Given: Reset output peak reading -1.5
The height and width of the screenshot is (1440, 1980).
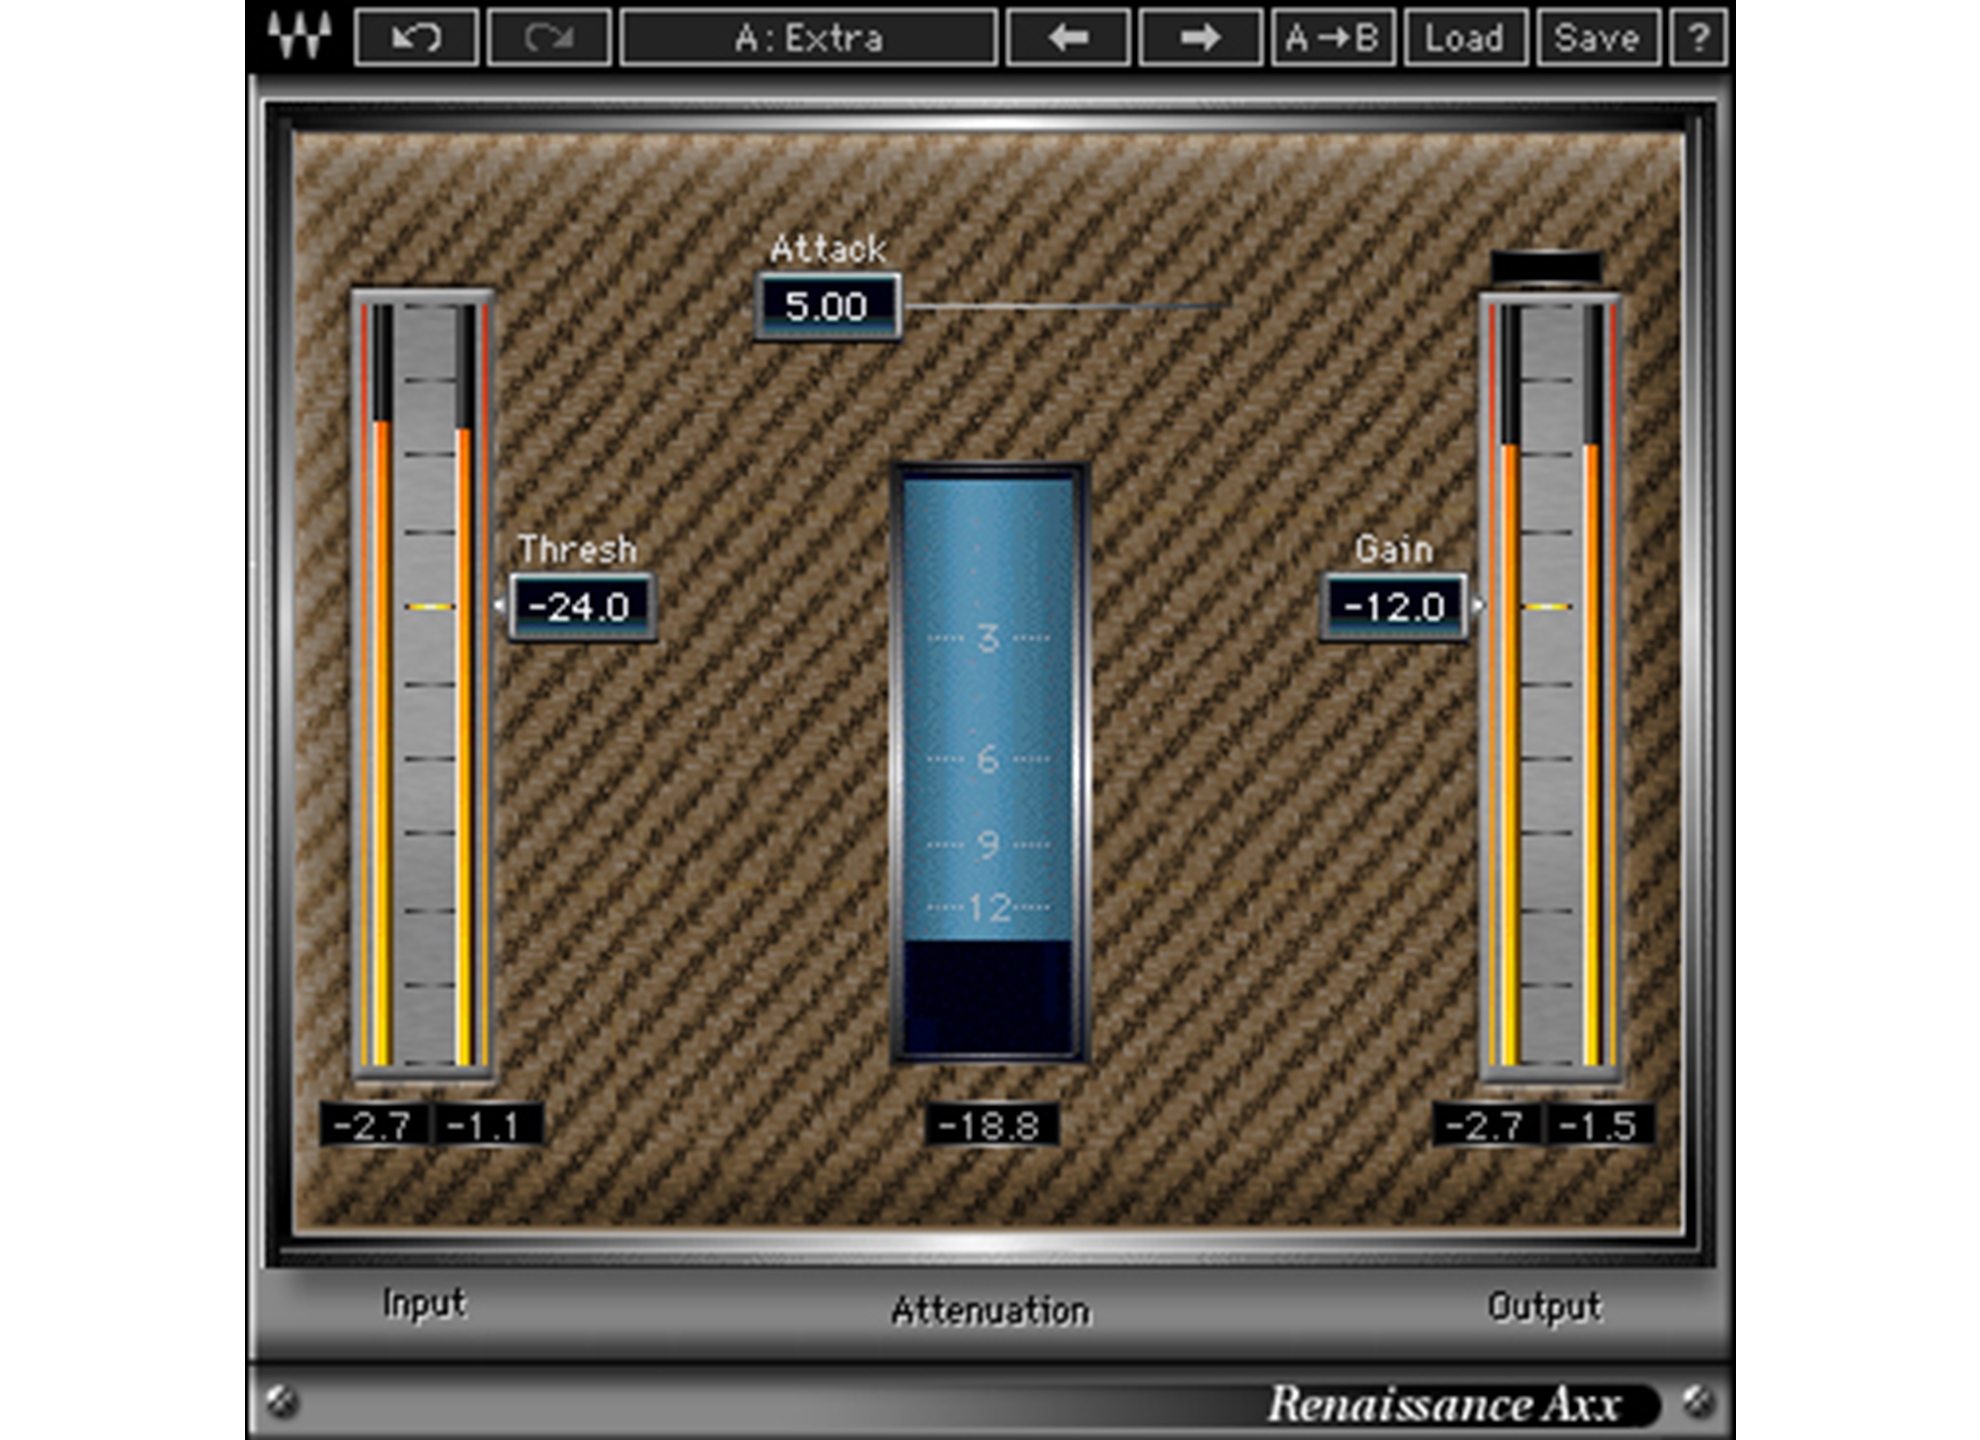Looking at the screenshot, I should point(1599,1126).
